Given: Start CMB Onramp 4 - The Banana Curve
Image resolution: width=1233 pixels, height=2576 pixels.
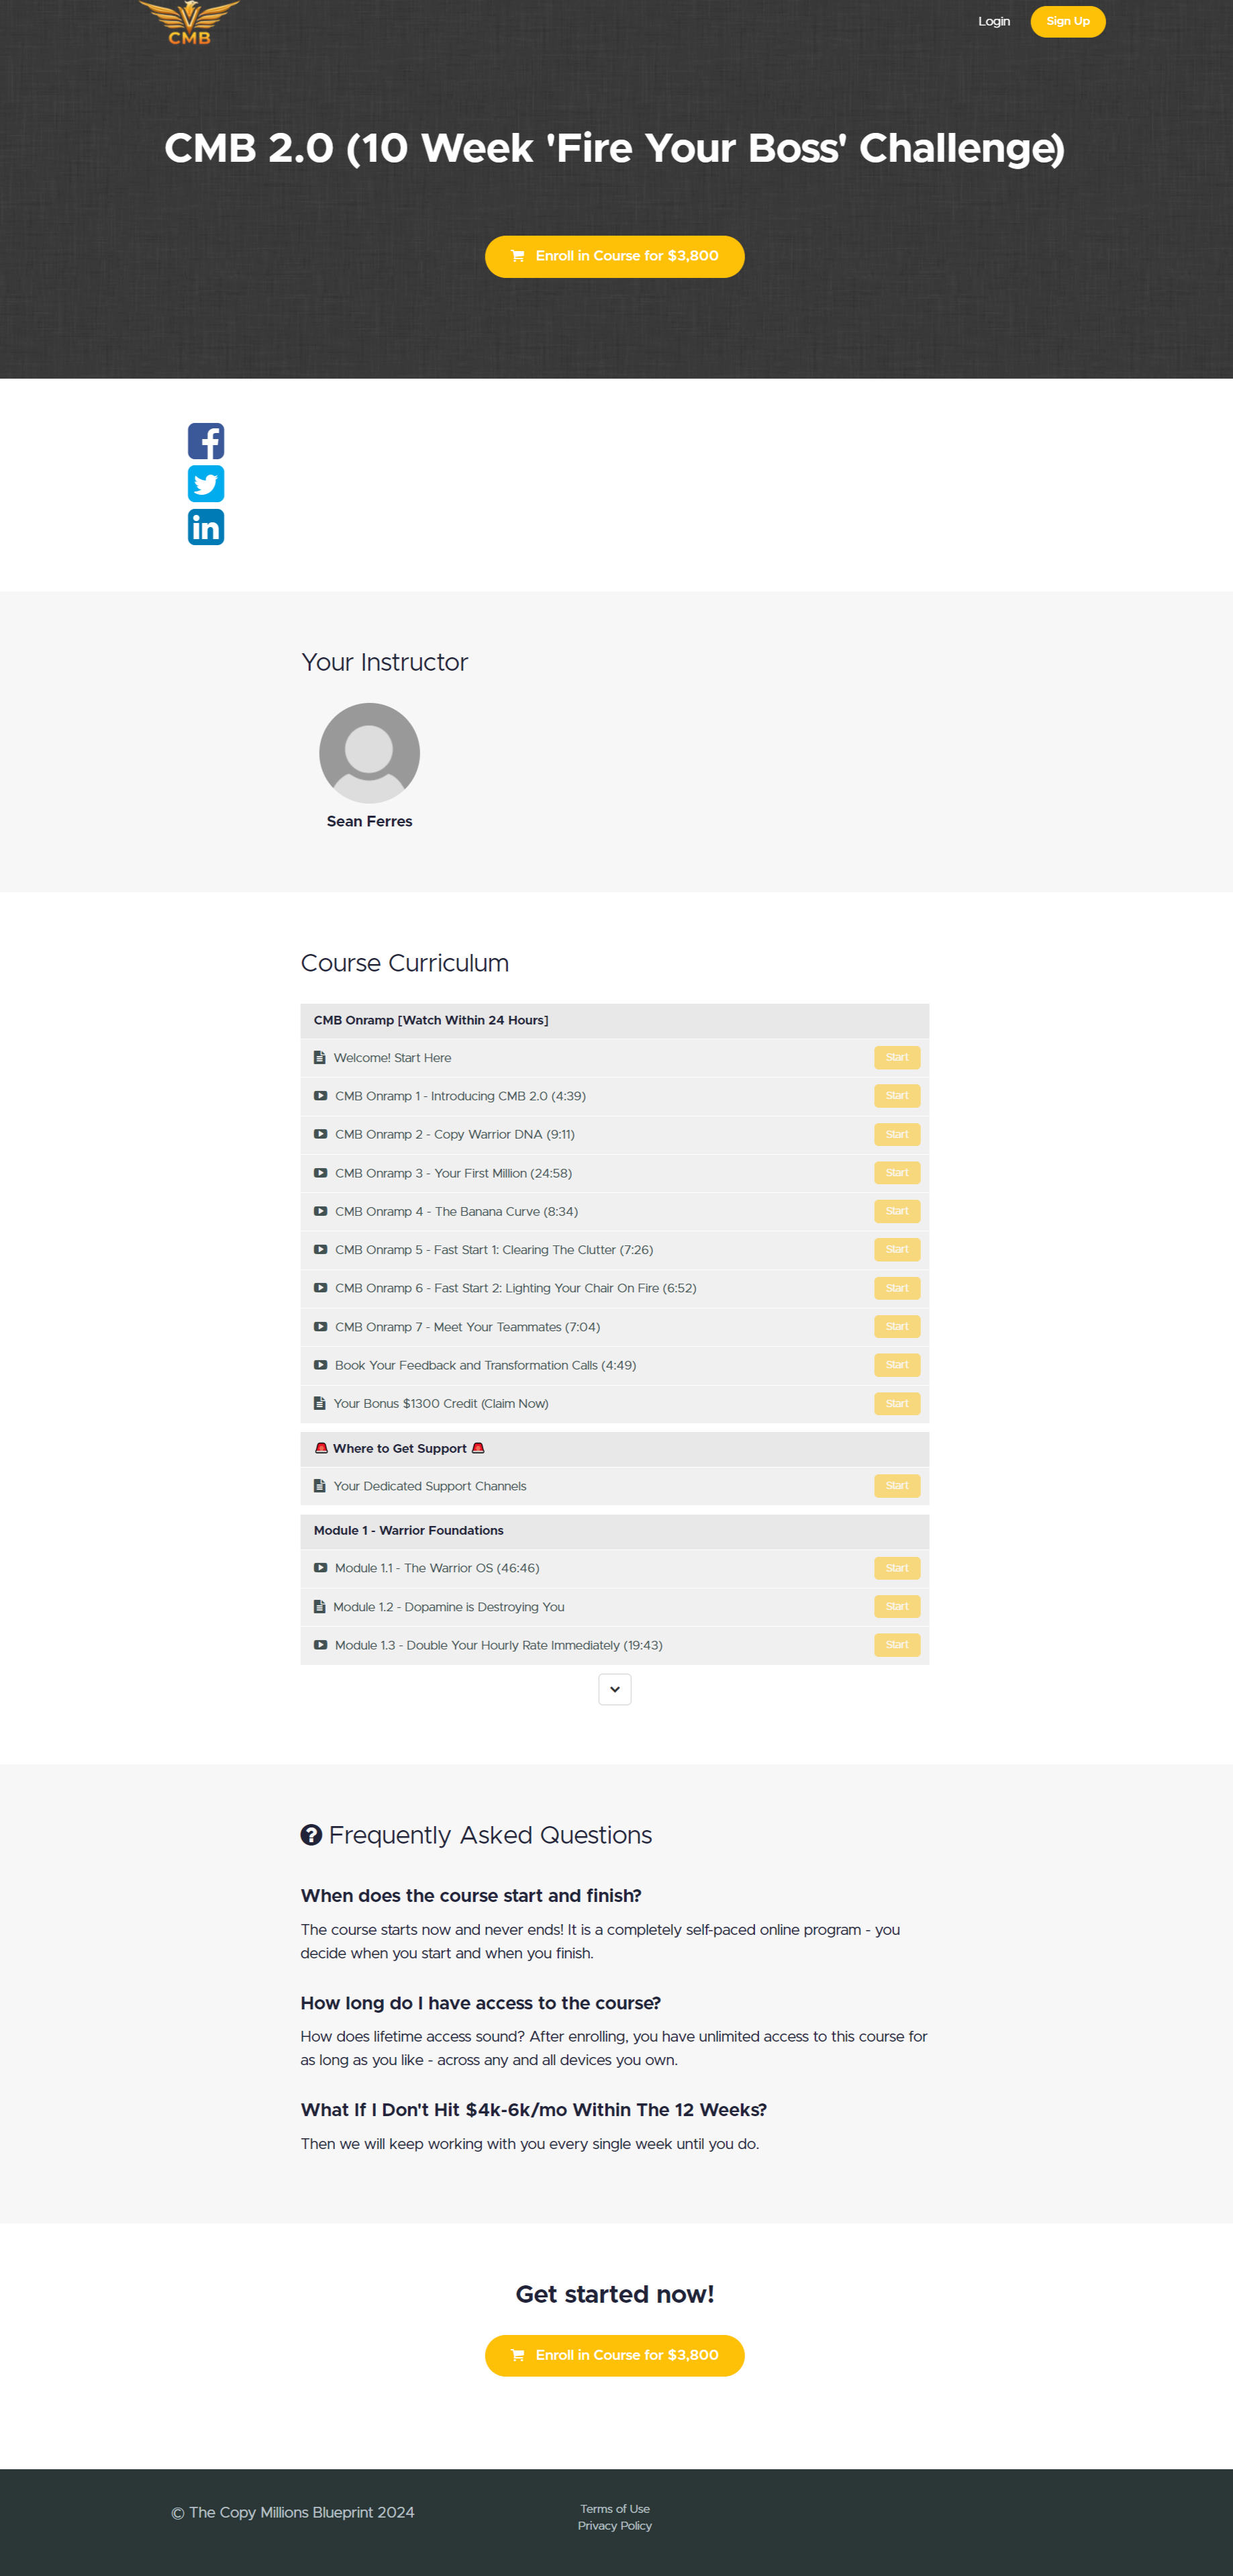Looking at the screenshot, I should click(897, 1211).
